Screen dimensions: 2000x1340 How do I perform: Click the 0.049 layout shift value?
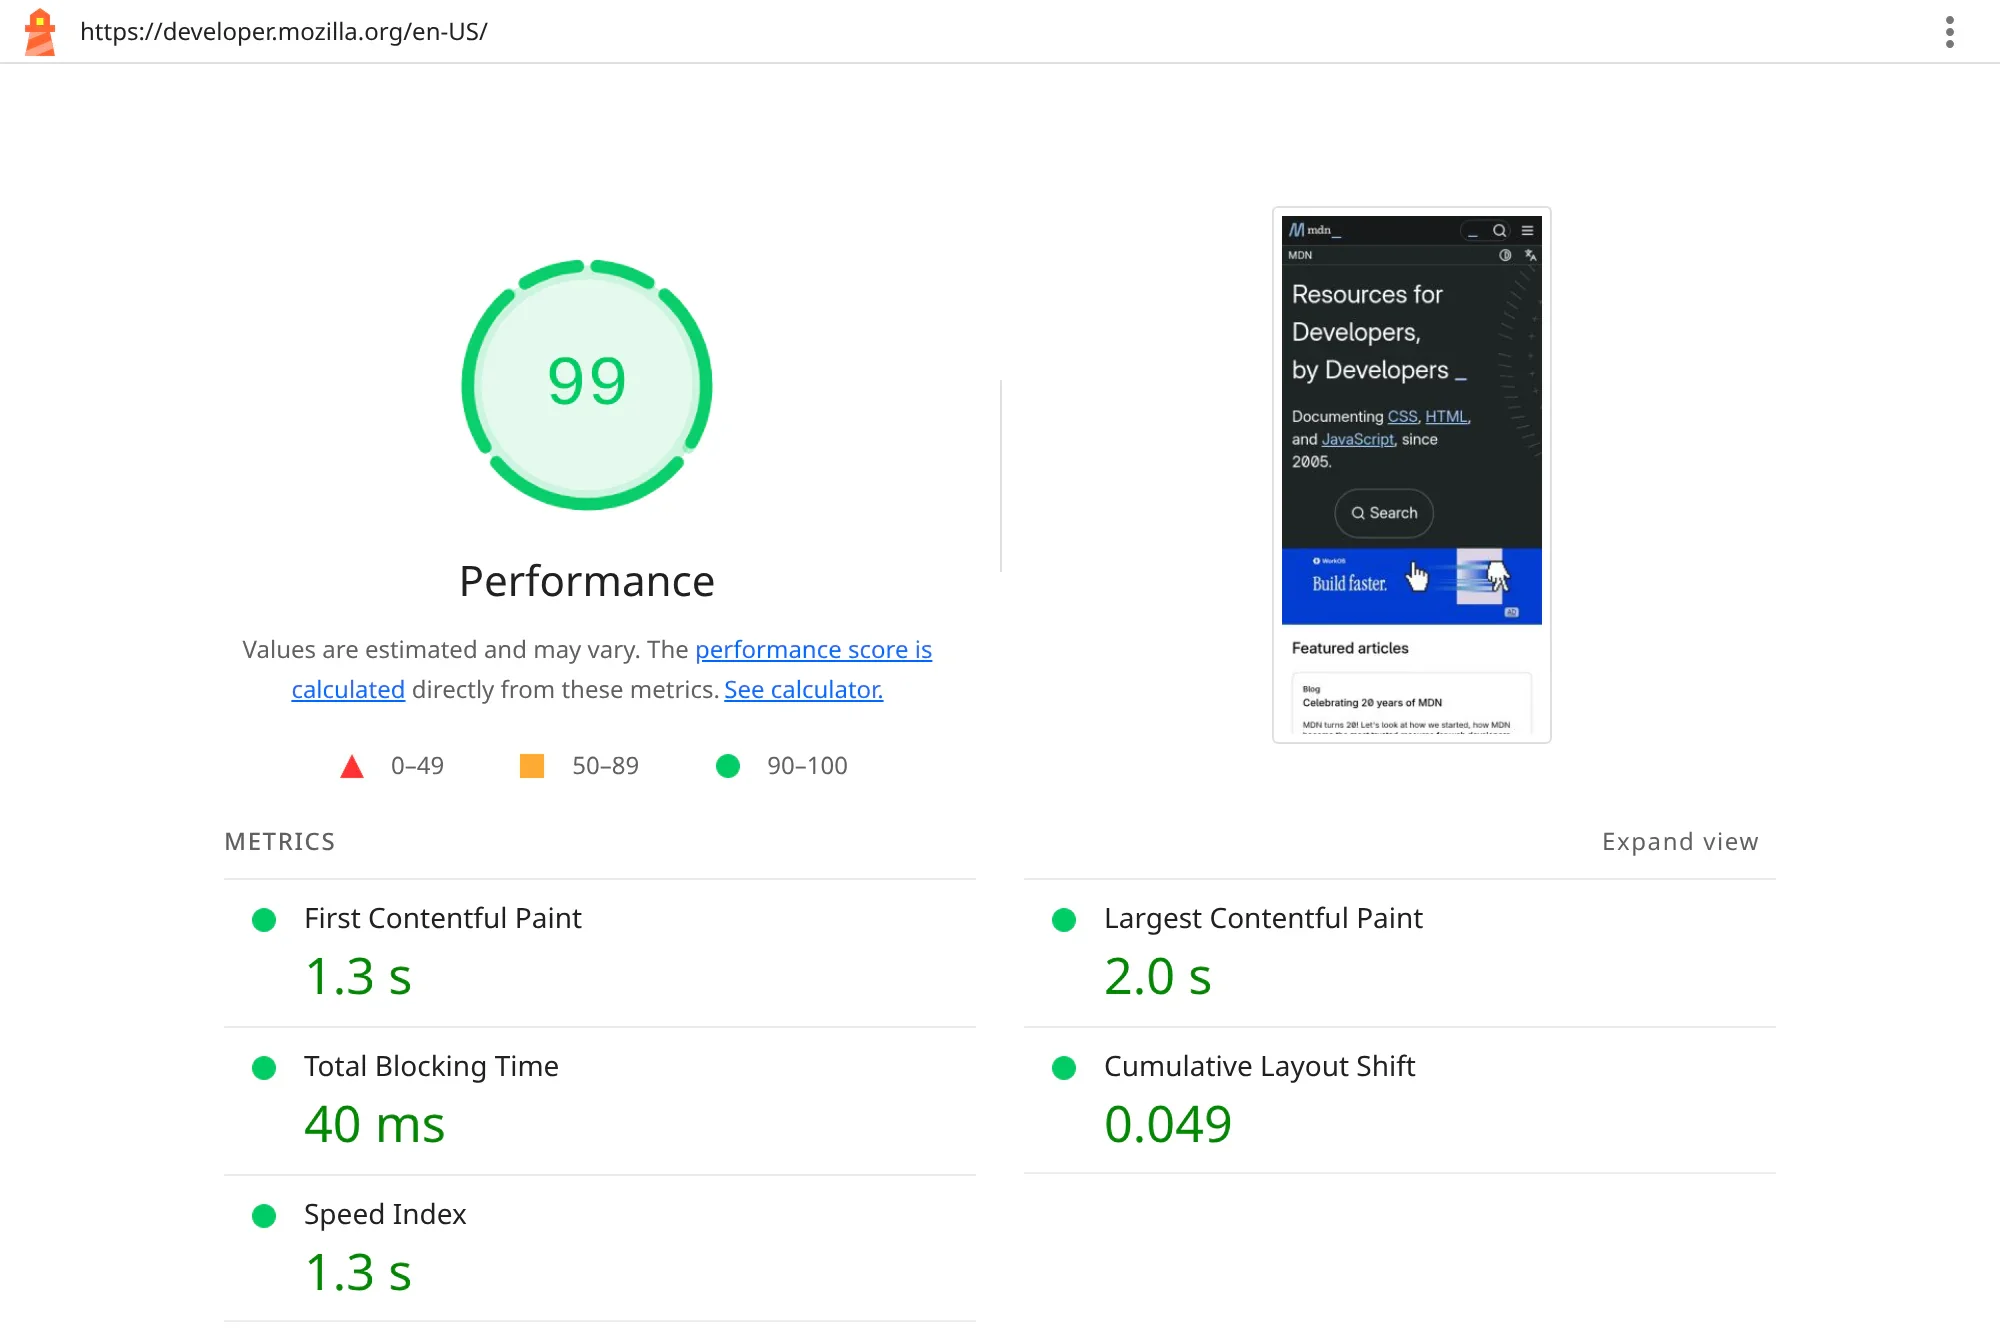pyautogui.click(x=1168, y=1125)
